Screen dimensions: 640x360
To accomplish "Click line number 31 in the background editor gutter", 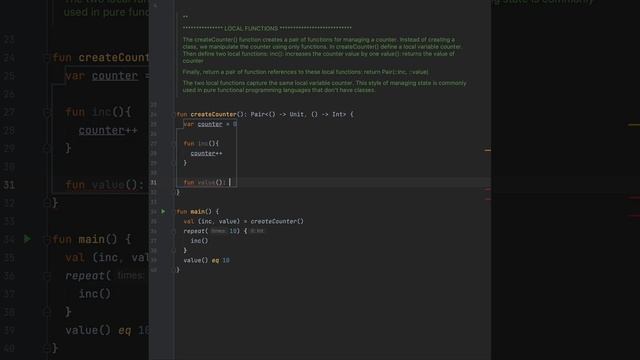I will (x=9, y=185).
